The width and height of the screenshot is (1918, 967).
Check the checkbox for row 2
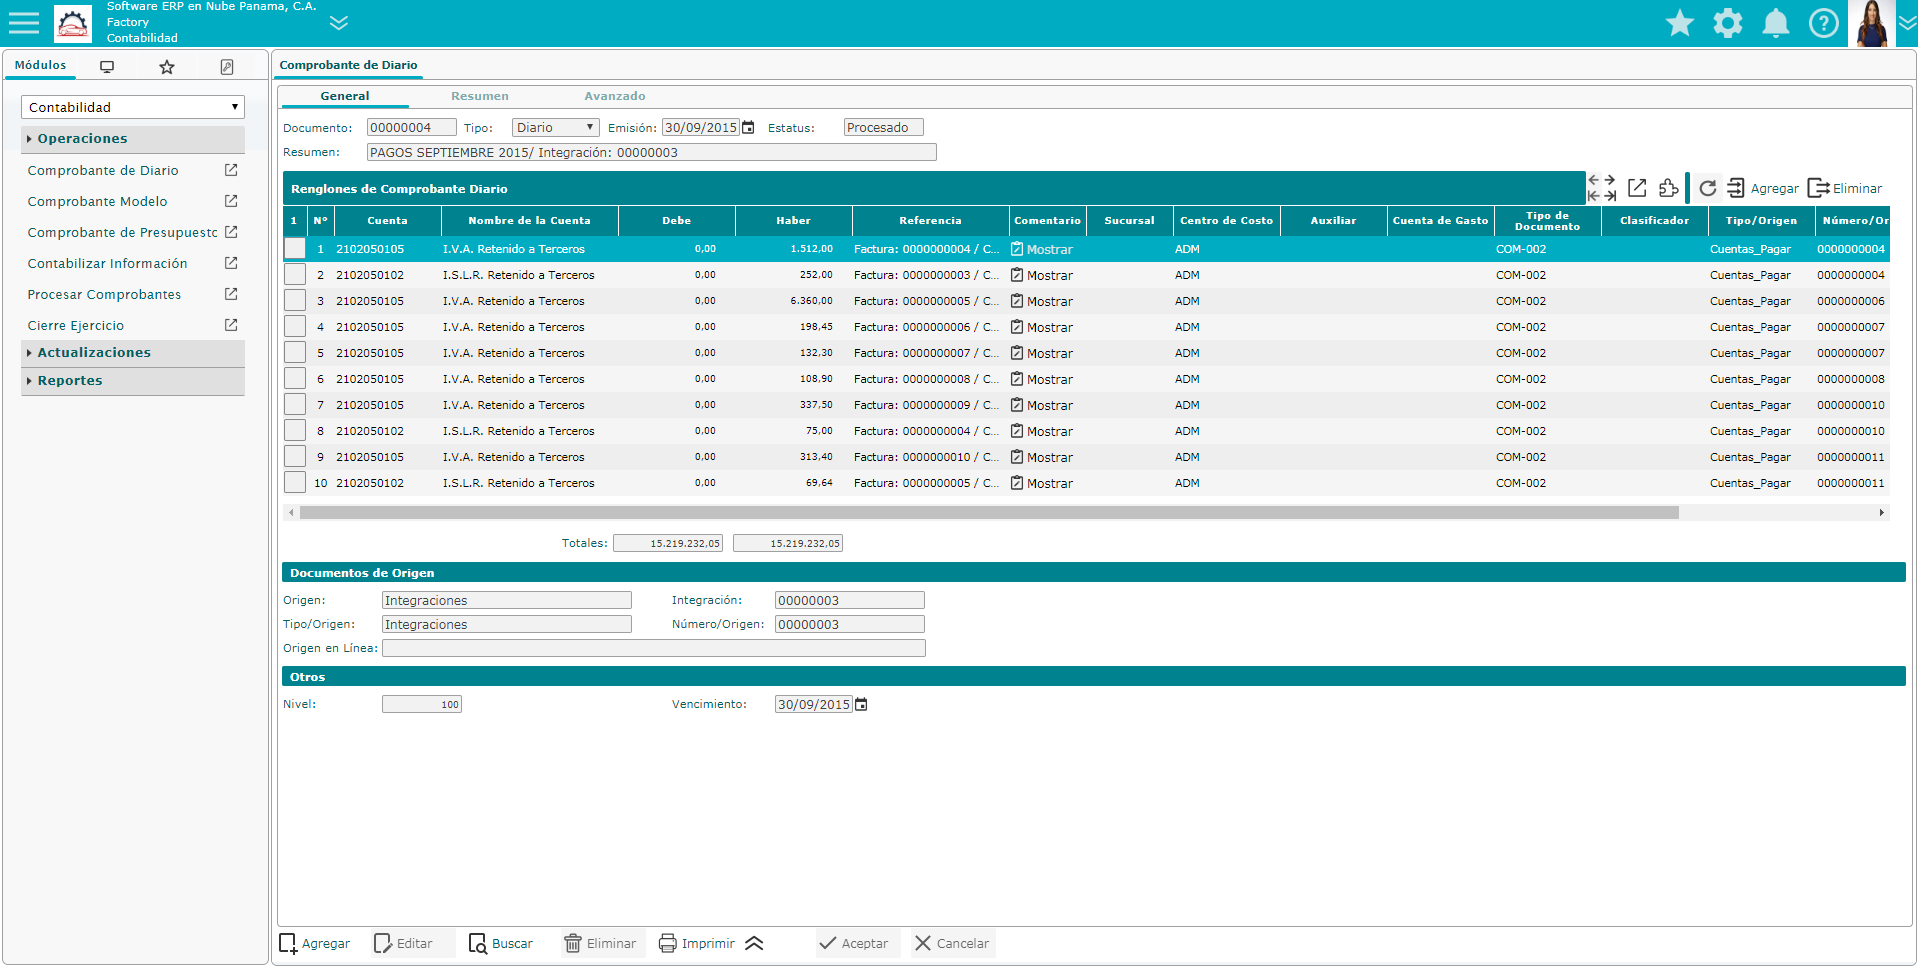[295, 275]
